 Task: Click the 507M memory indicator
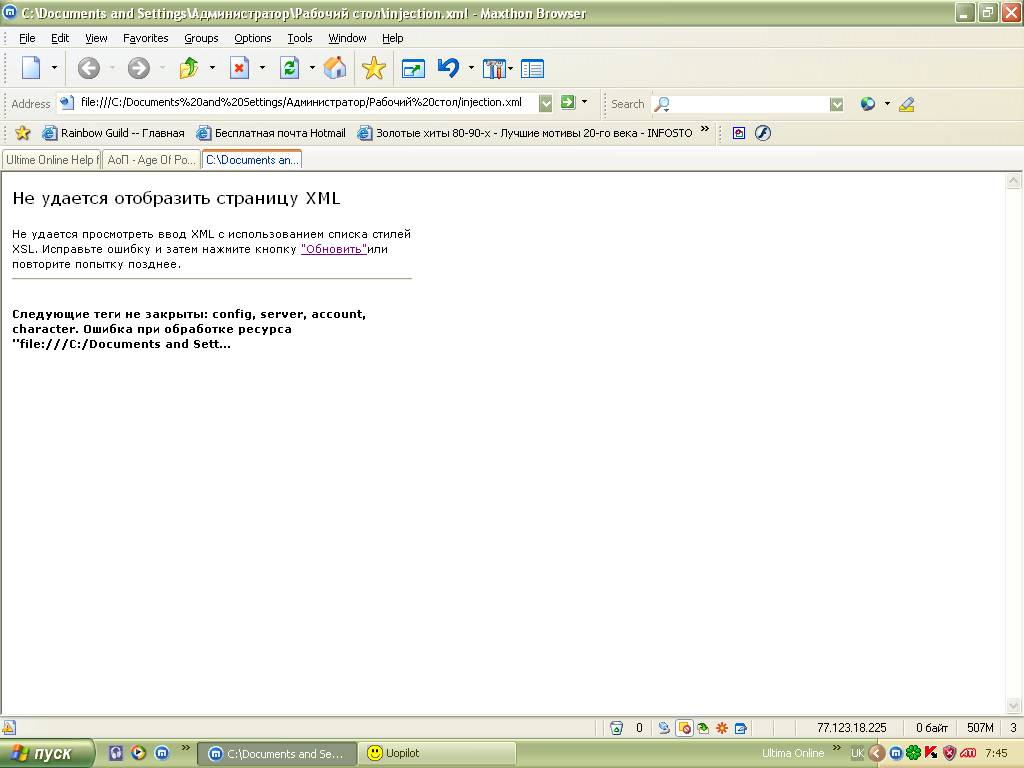[980, 728]
